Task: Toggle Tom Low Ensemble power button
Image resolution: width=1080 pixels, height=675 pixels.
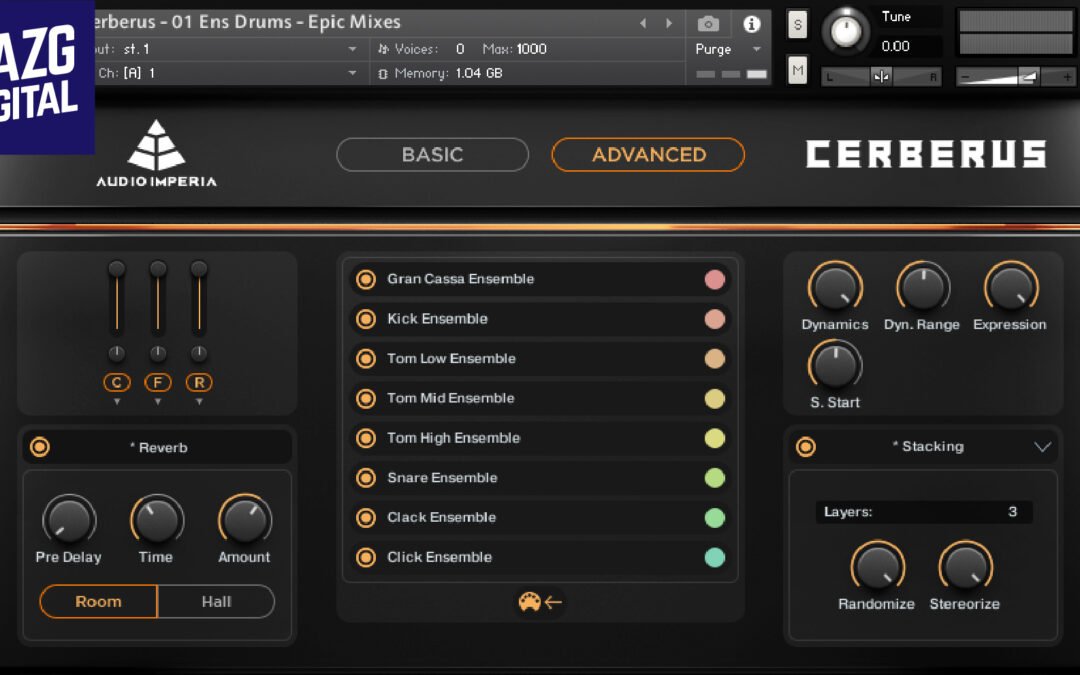Action: [366, 359]
